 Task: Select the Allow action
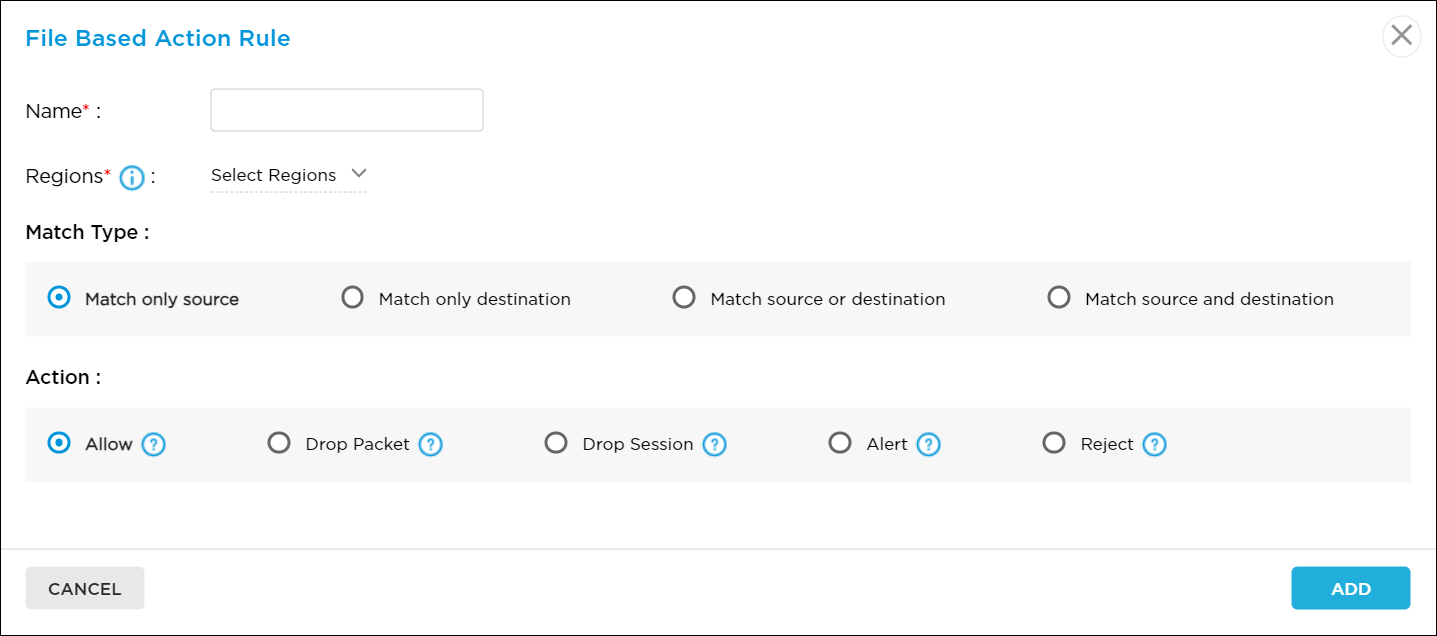58,443
